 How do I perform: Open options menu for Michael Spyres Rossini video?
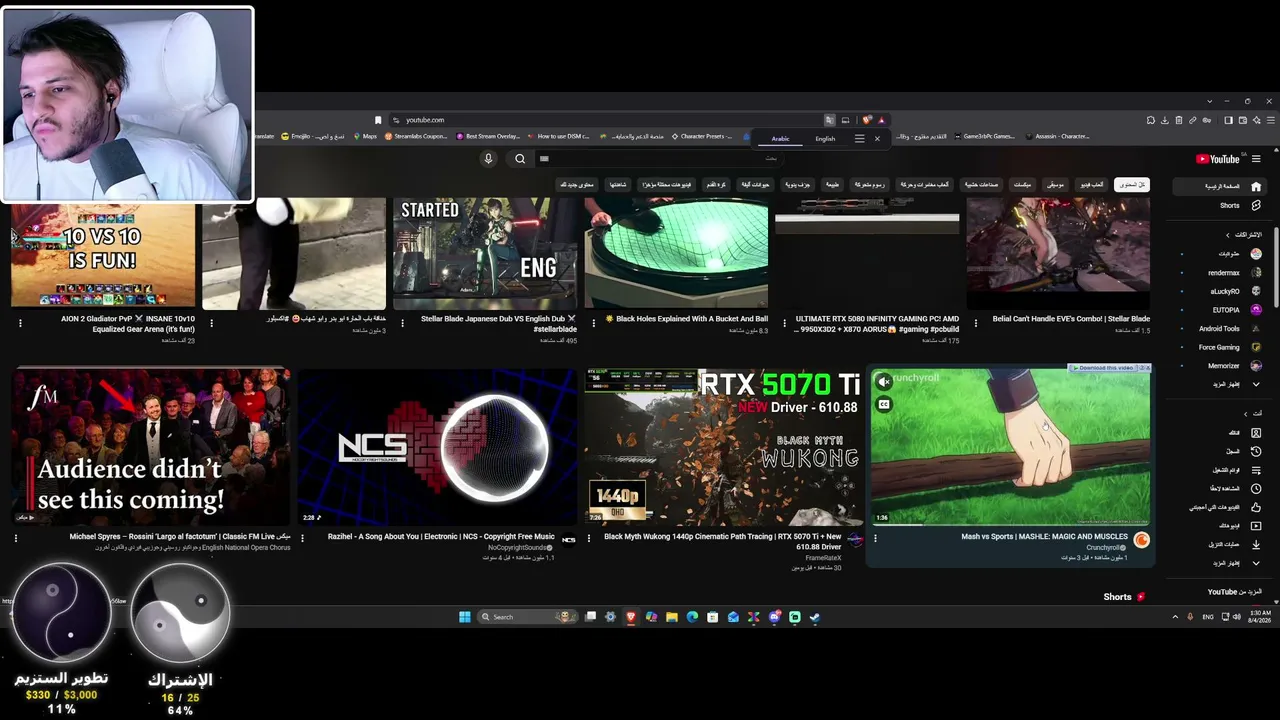(16, 538)
